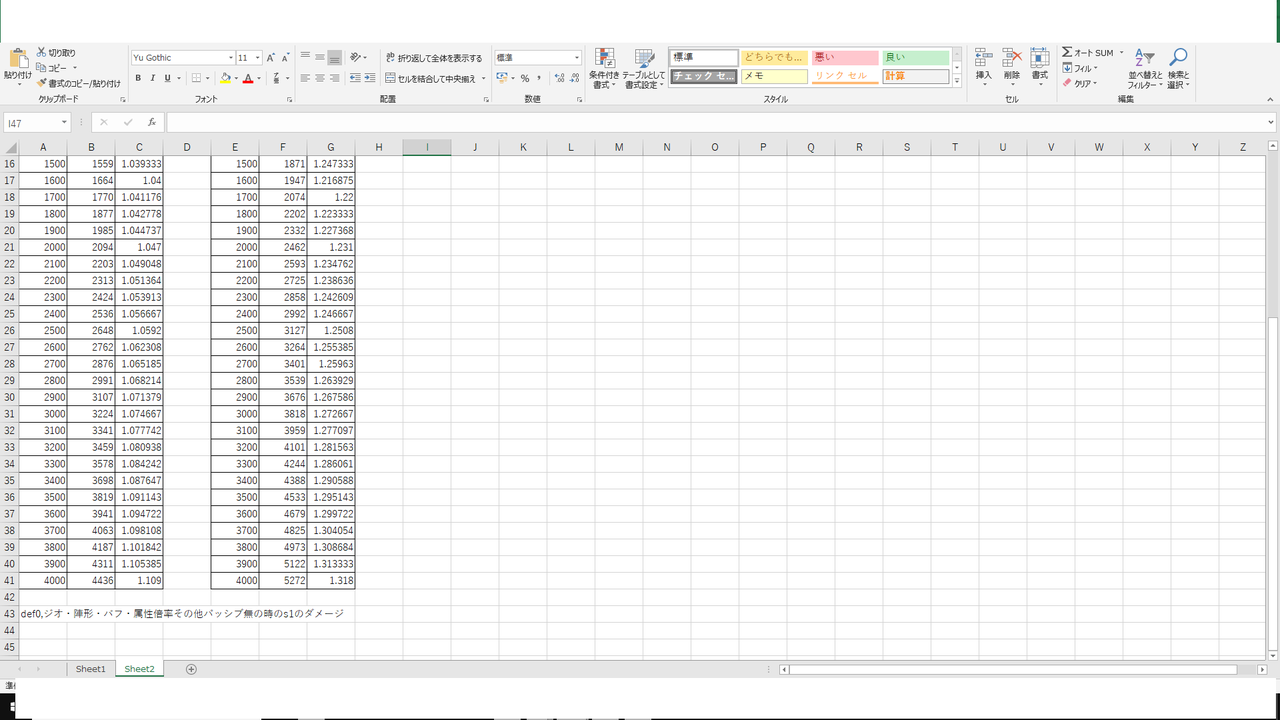Viewport: 1280px width, 720px height.
Task: Align cell text right
Action: point(335,78)
